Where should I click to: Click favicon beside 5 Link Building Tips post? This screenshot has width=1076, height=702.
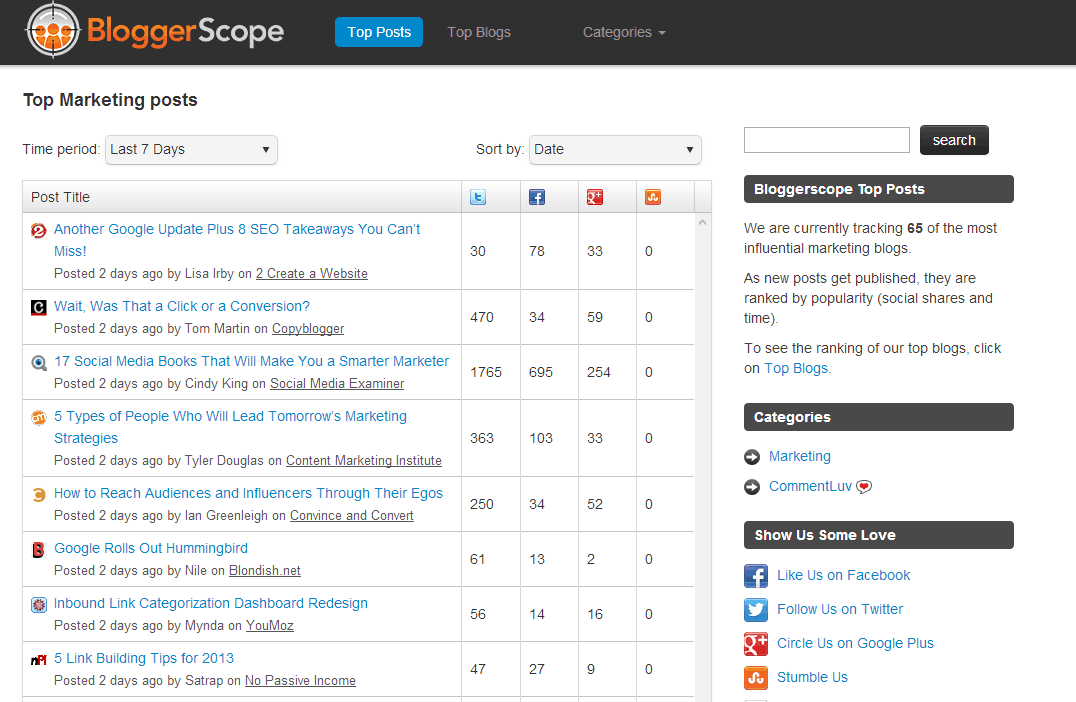tap(39, 659)
